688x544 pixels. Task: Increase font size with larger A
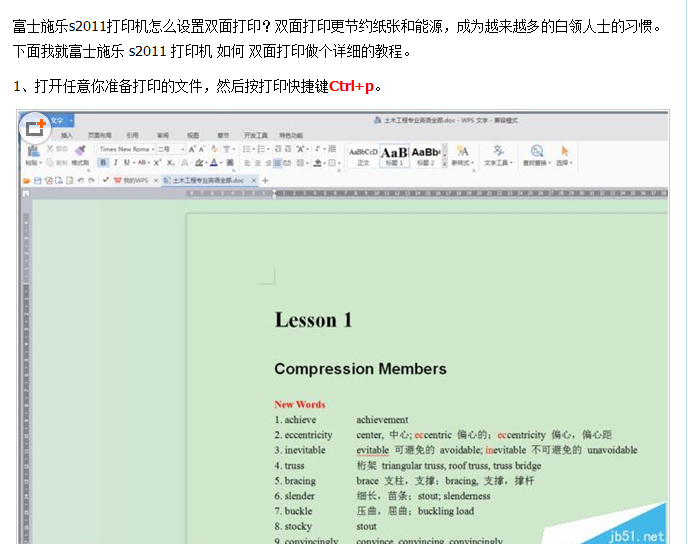pyautogui.click(x=192, y=150)
